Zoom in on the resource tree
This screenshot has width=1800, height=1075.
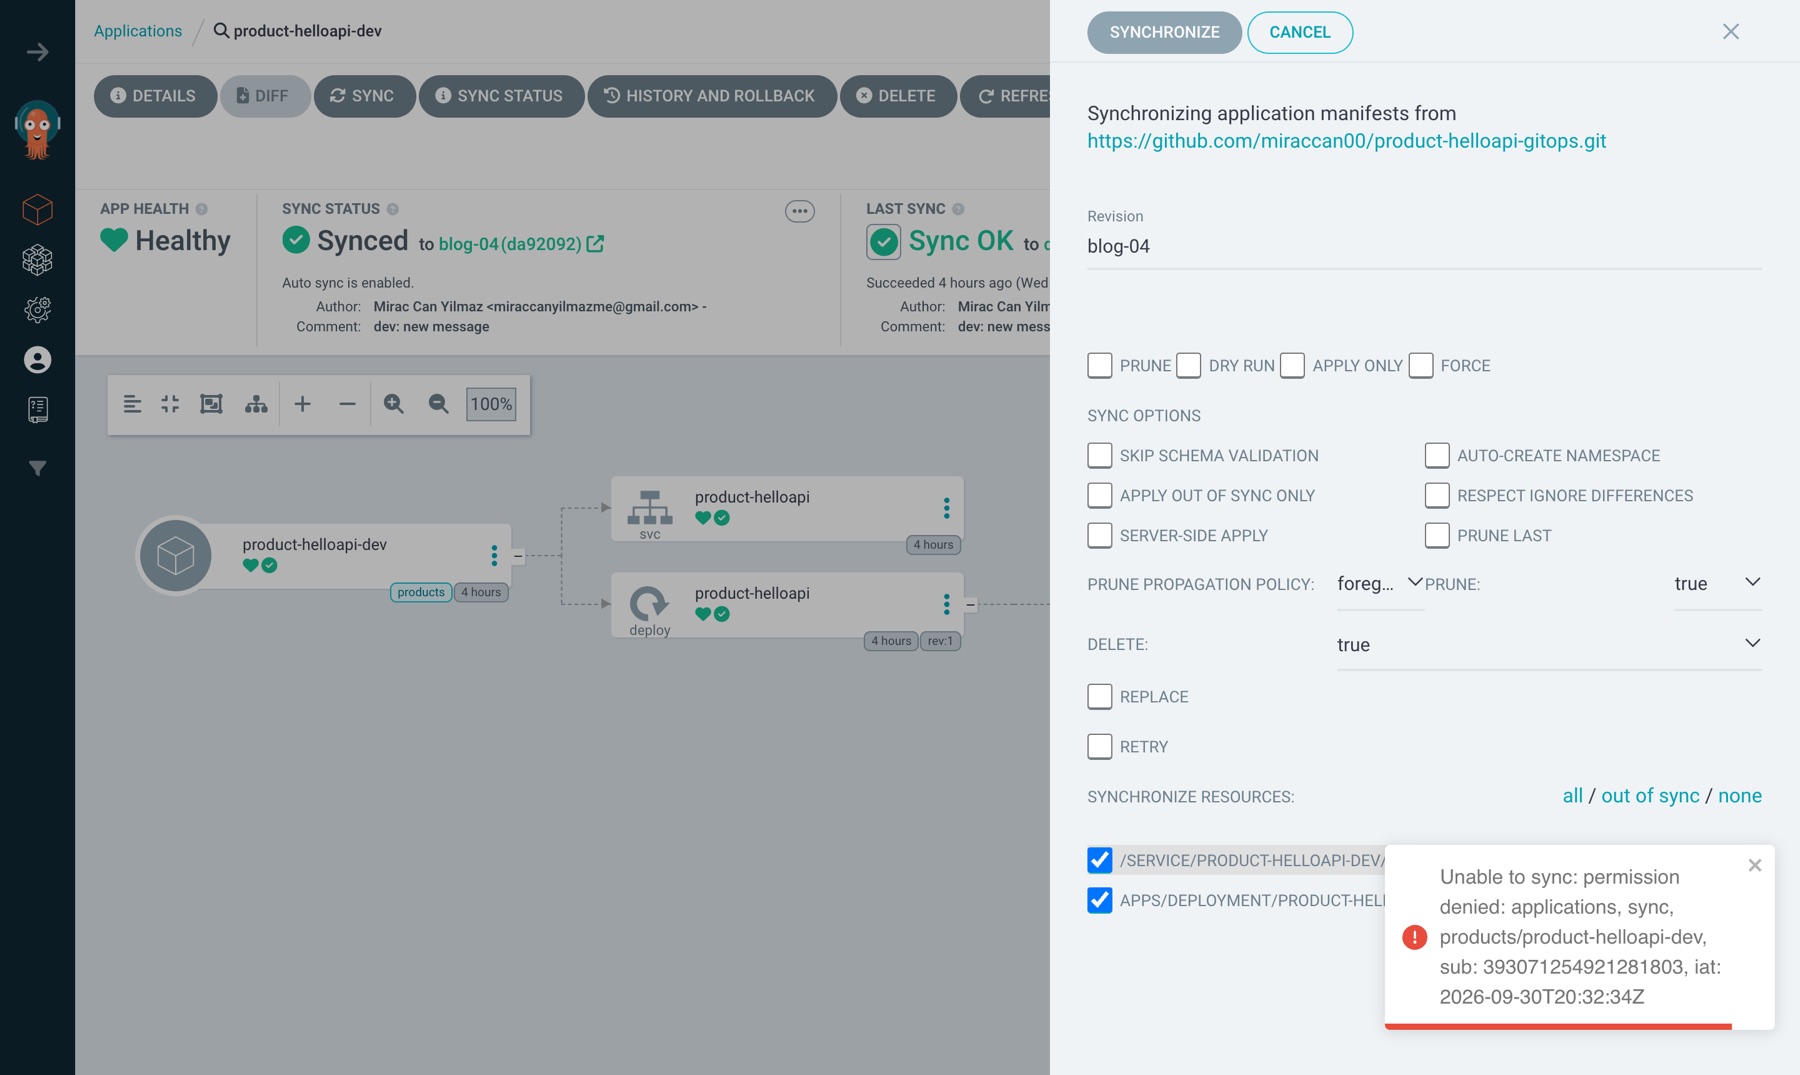(x=394, y=404)
